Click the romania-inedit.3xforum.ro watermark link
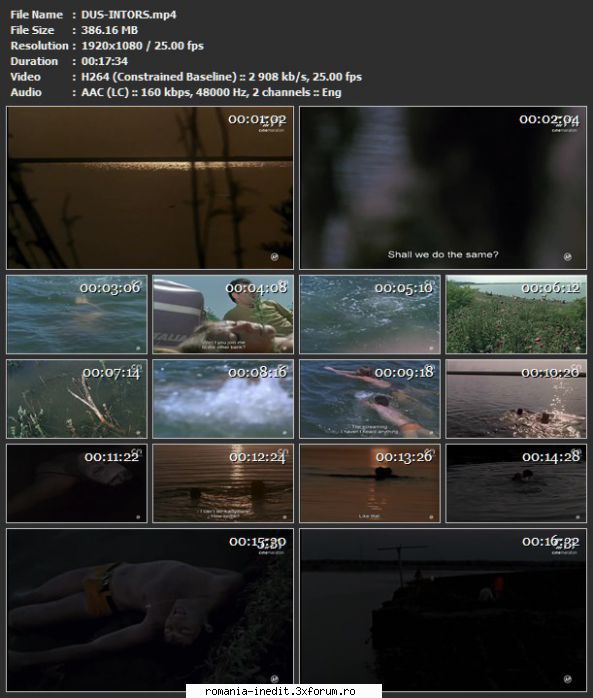The image size is (593, 698). pyautogui.click(x=280, y=691)
